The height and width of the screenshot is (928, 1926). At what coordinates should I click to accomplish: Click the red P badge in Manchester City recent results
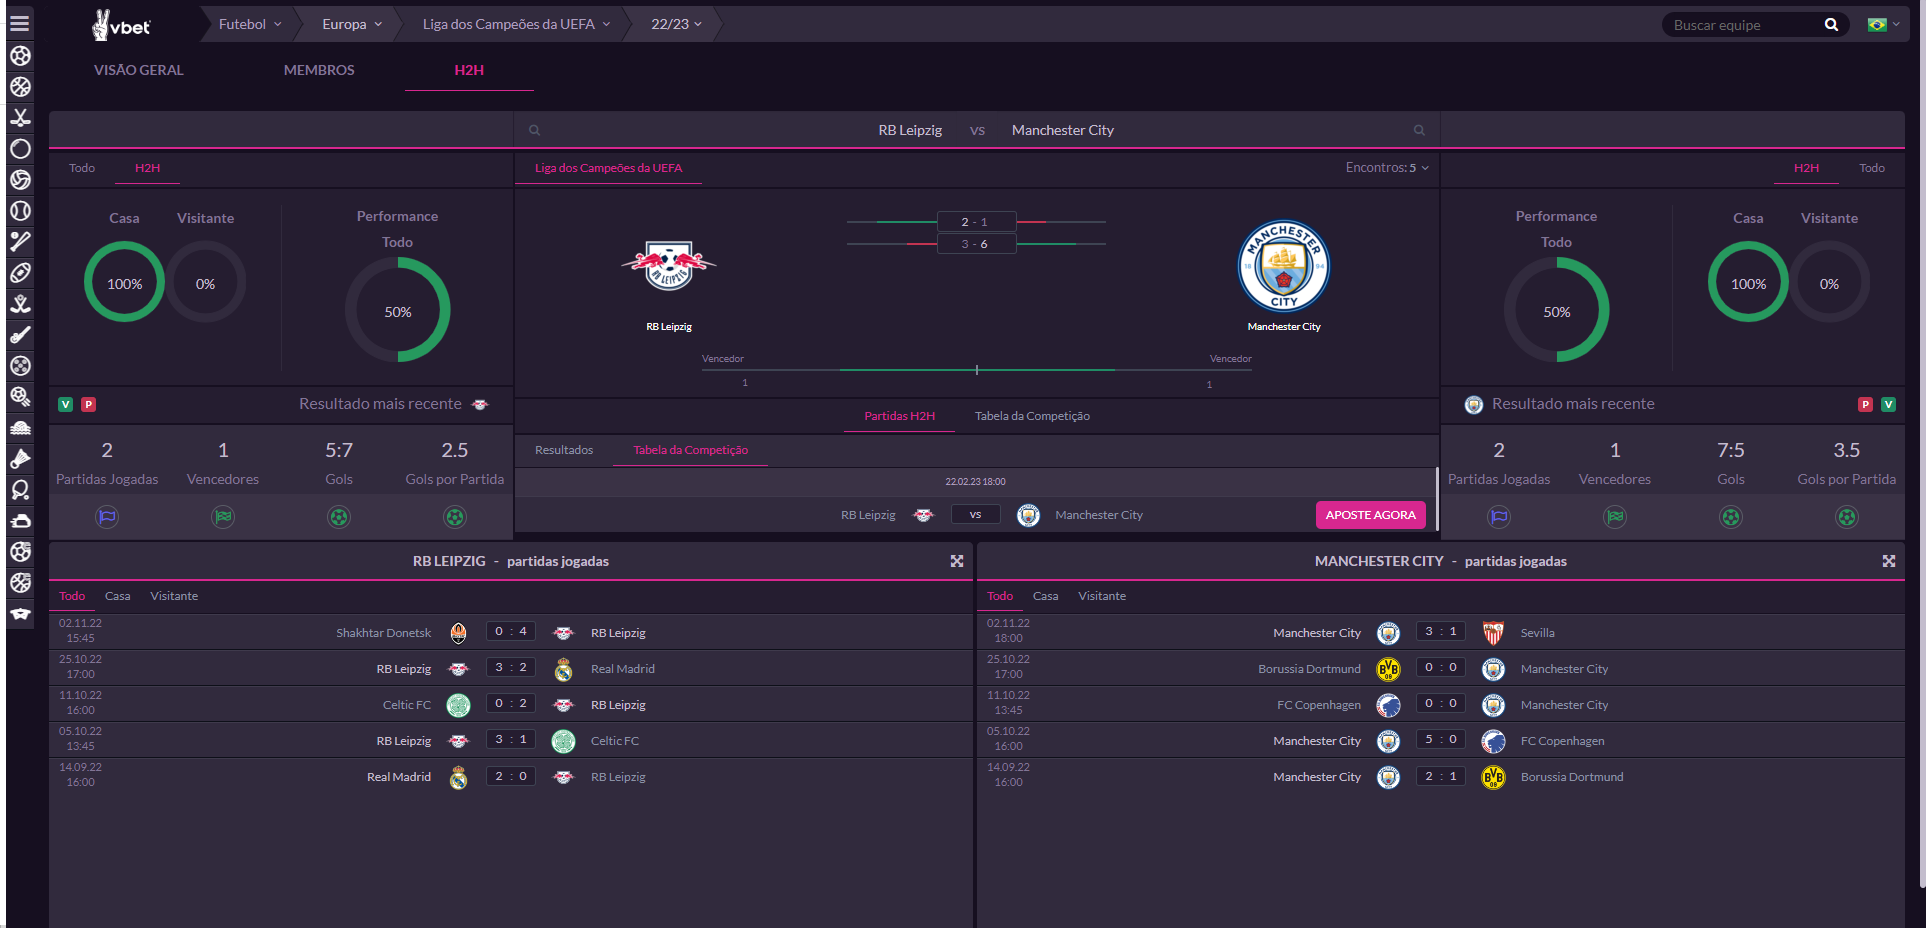(x=1865, y=405)
